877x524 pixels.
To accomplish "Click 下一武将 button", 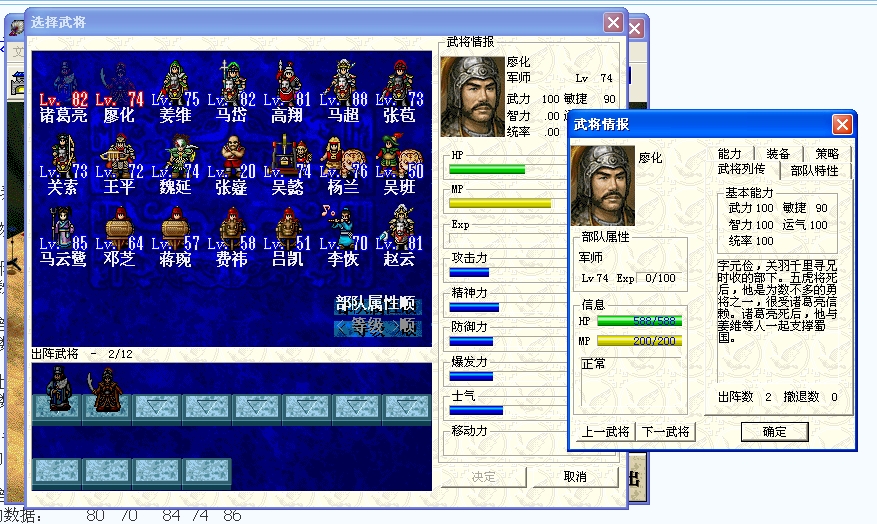I will click(x=666, y=432).
